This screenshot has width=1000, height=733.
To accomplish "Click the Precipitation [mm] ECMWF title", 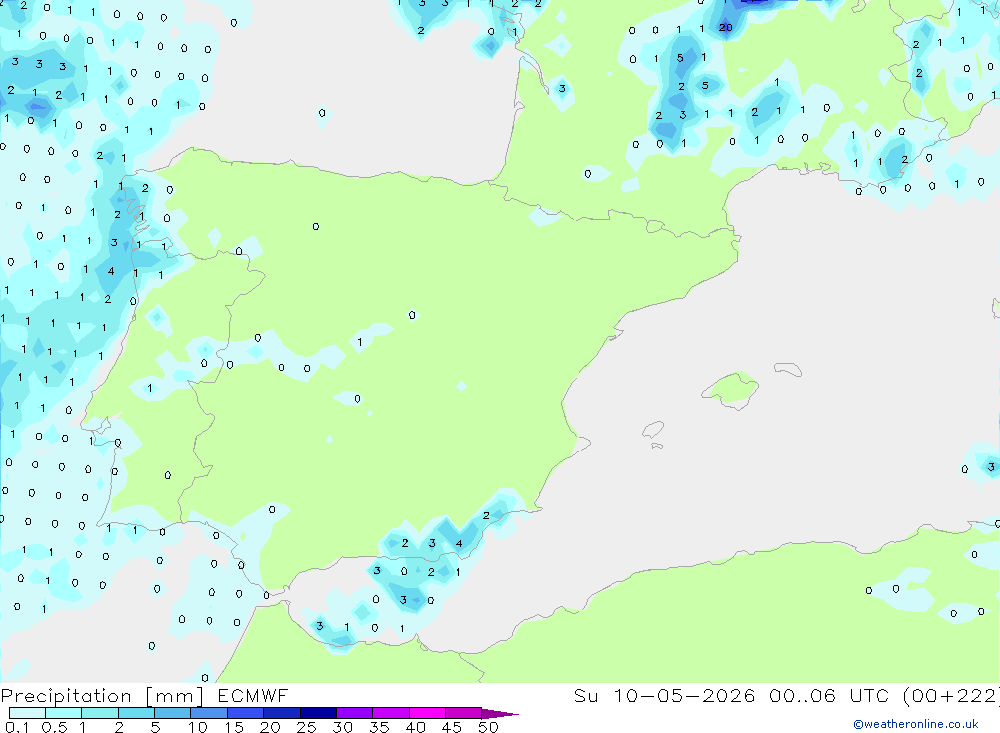I will tap(144, 696).
